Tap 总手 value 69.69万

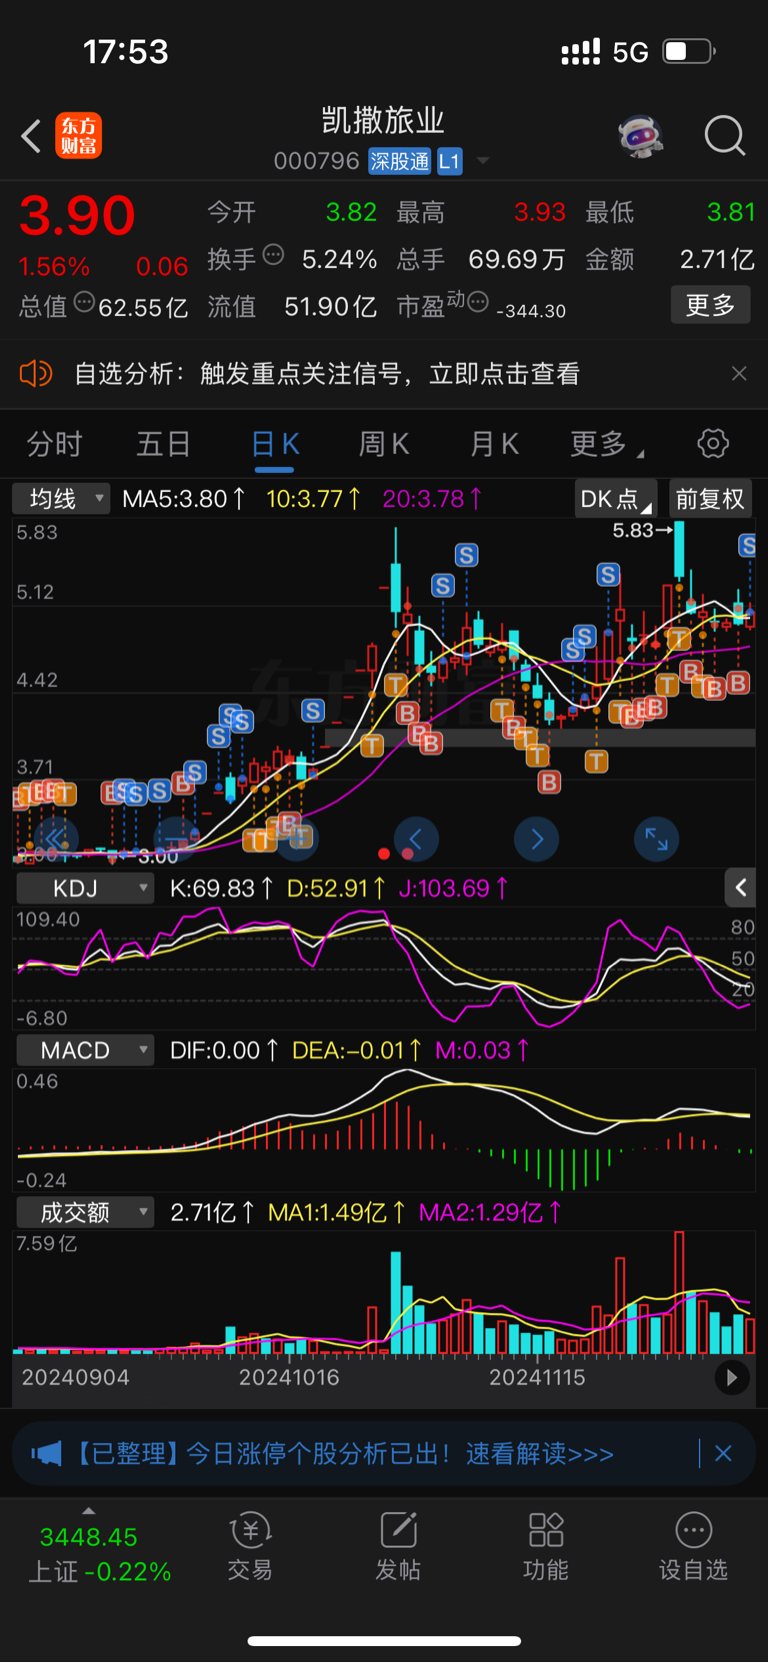tap(517, 260)
